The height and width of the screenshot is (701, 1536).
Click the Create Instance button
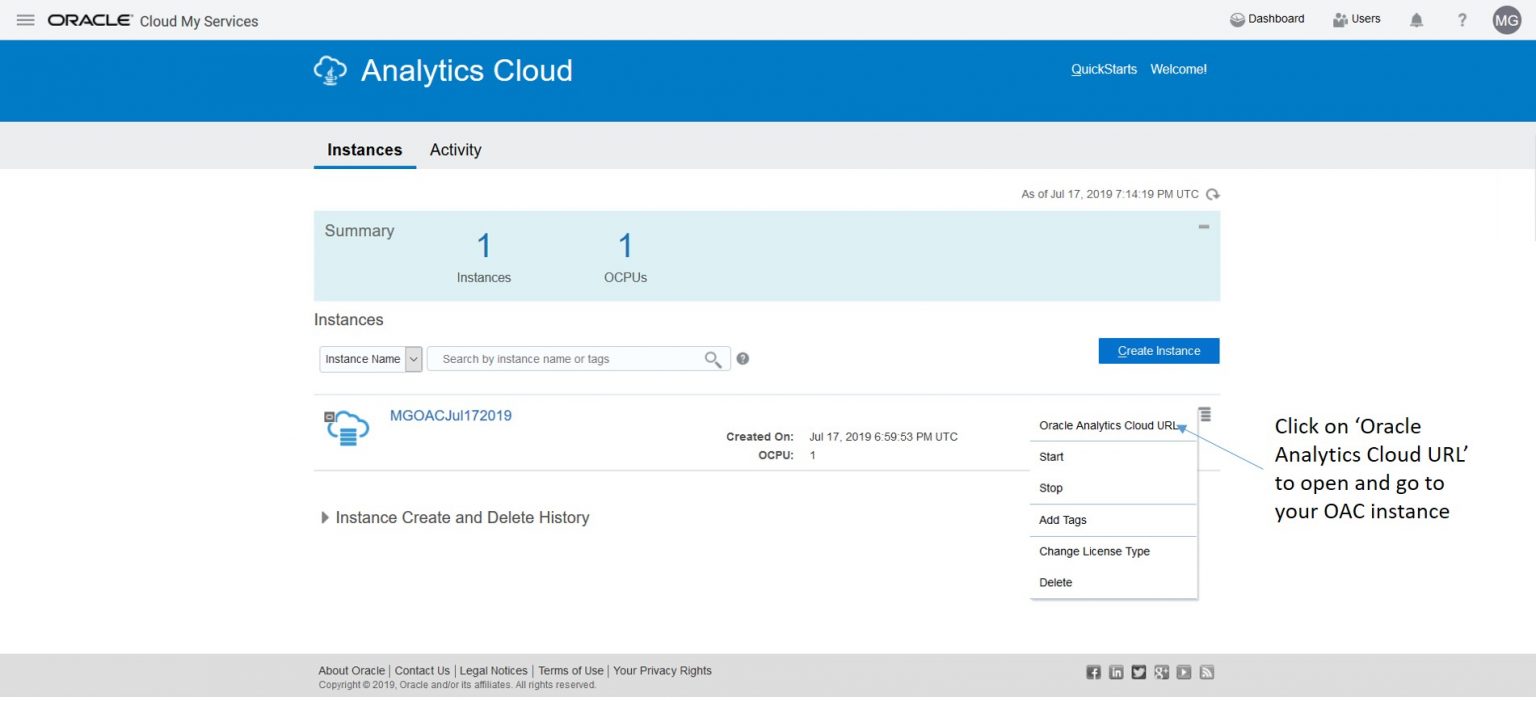pyautogui.click(x=1158, y=350)
